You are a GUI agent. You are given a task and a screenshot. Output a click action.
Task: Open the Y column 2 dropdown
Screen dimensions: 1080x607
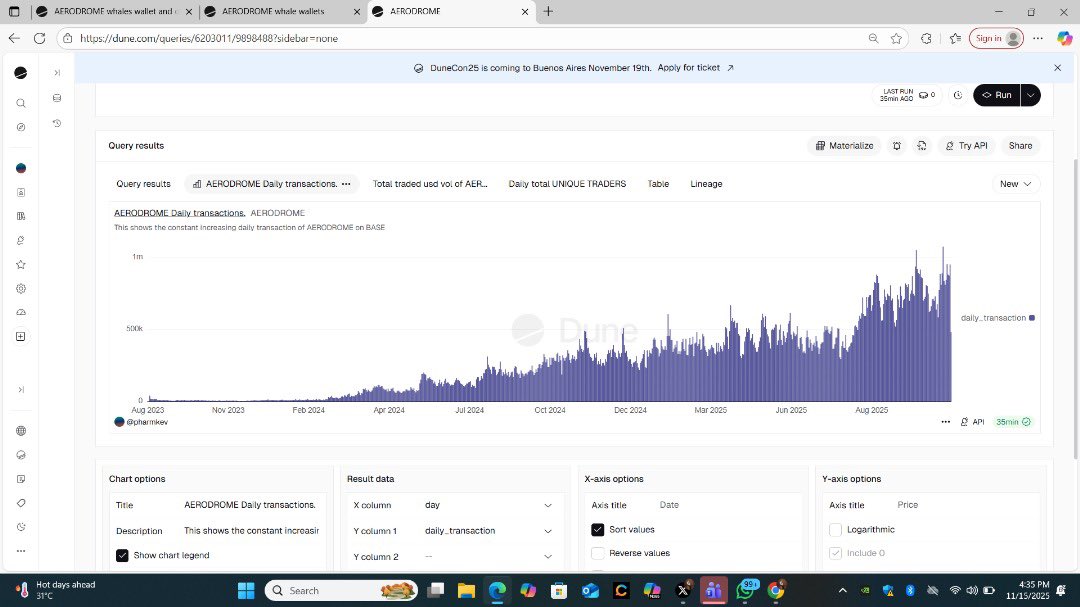[488, 557]
